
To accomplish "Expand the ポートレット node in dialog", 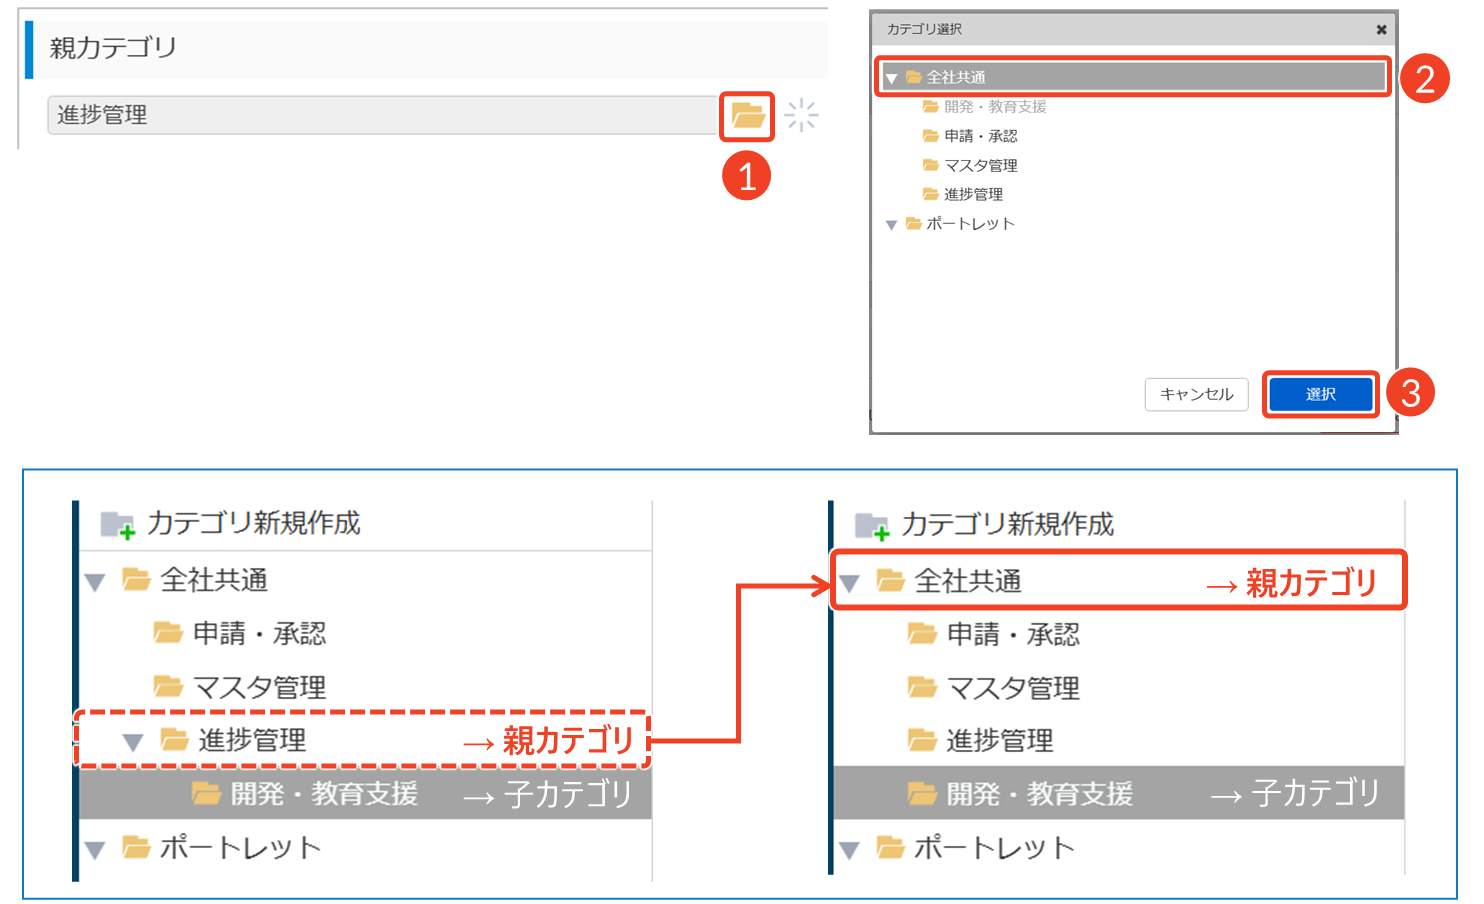I will point(891,225).
